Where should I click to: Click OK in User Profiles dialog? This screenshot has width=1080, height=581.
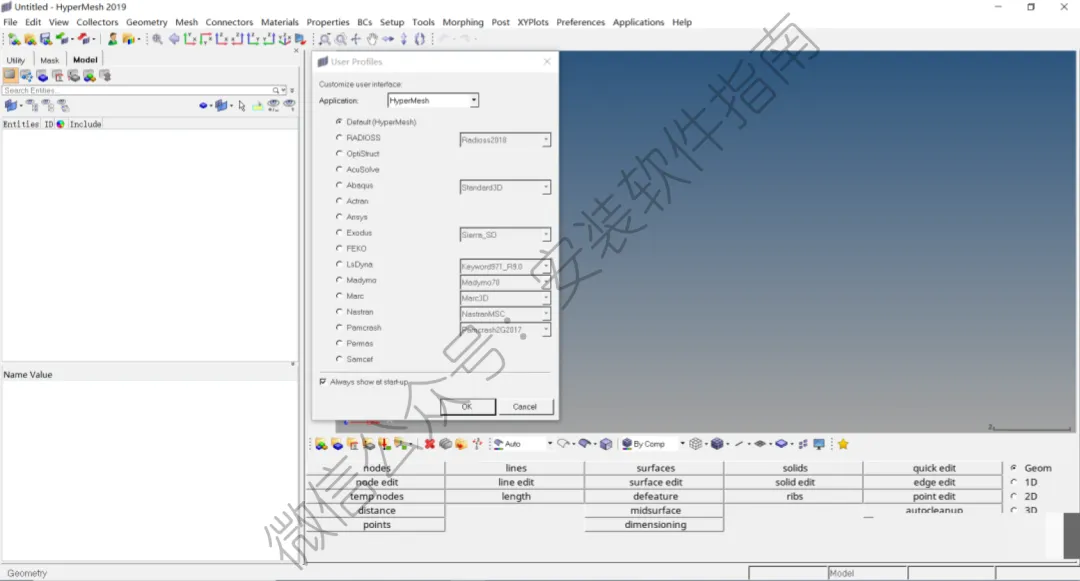(x=468, y=407)
